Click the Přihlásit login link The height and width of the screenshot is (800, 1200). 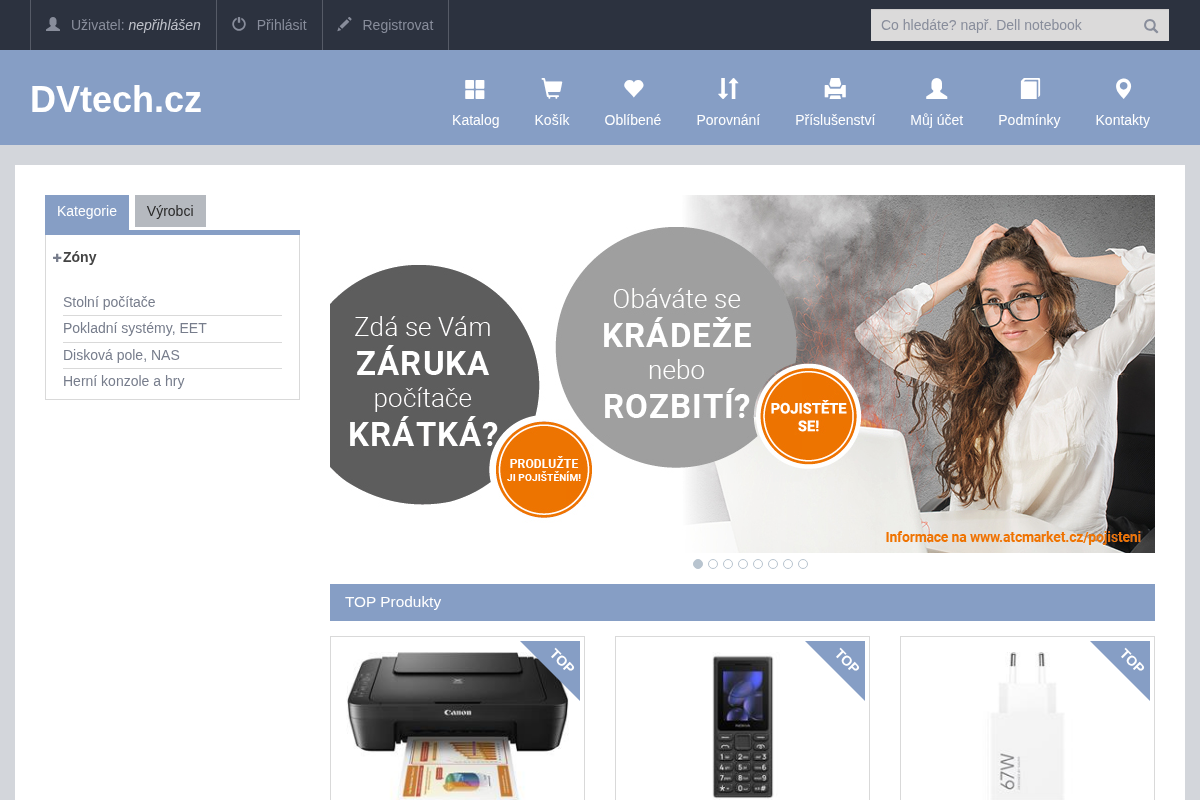click(281, 25)
